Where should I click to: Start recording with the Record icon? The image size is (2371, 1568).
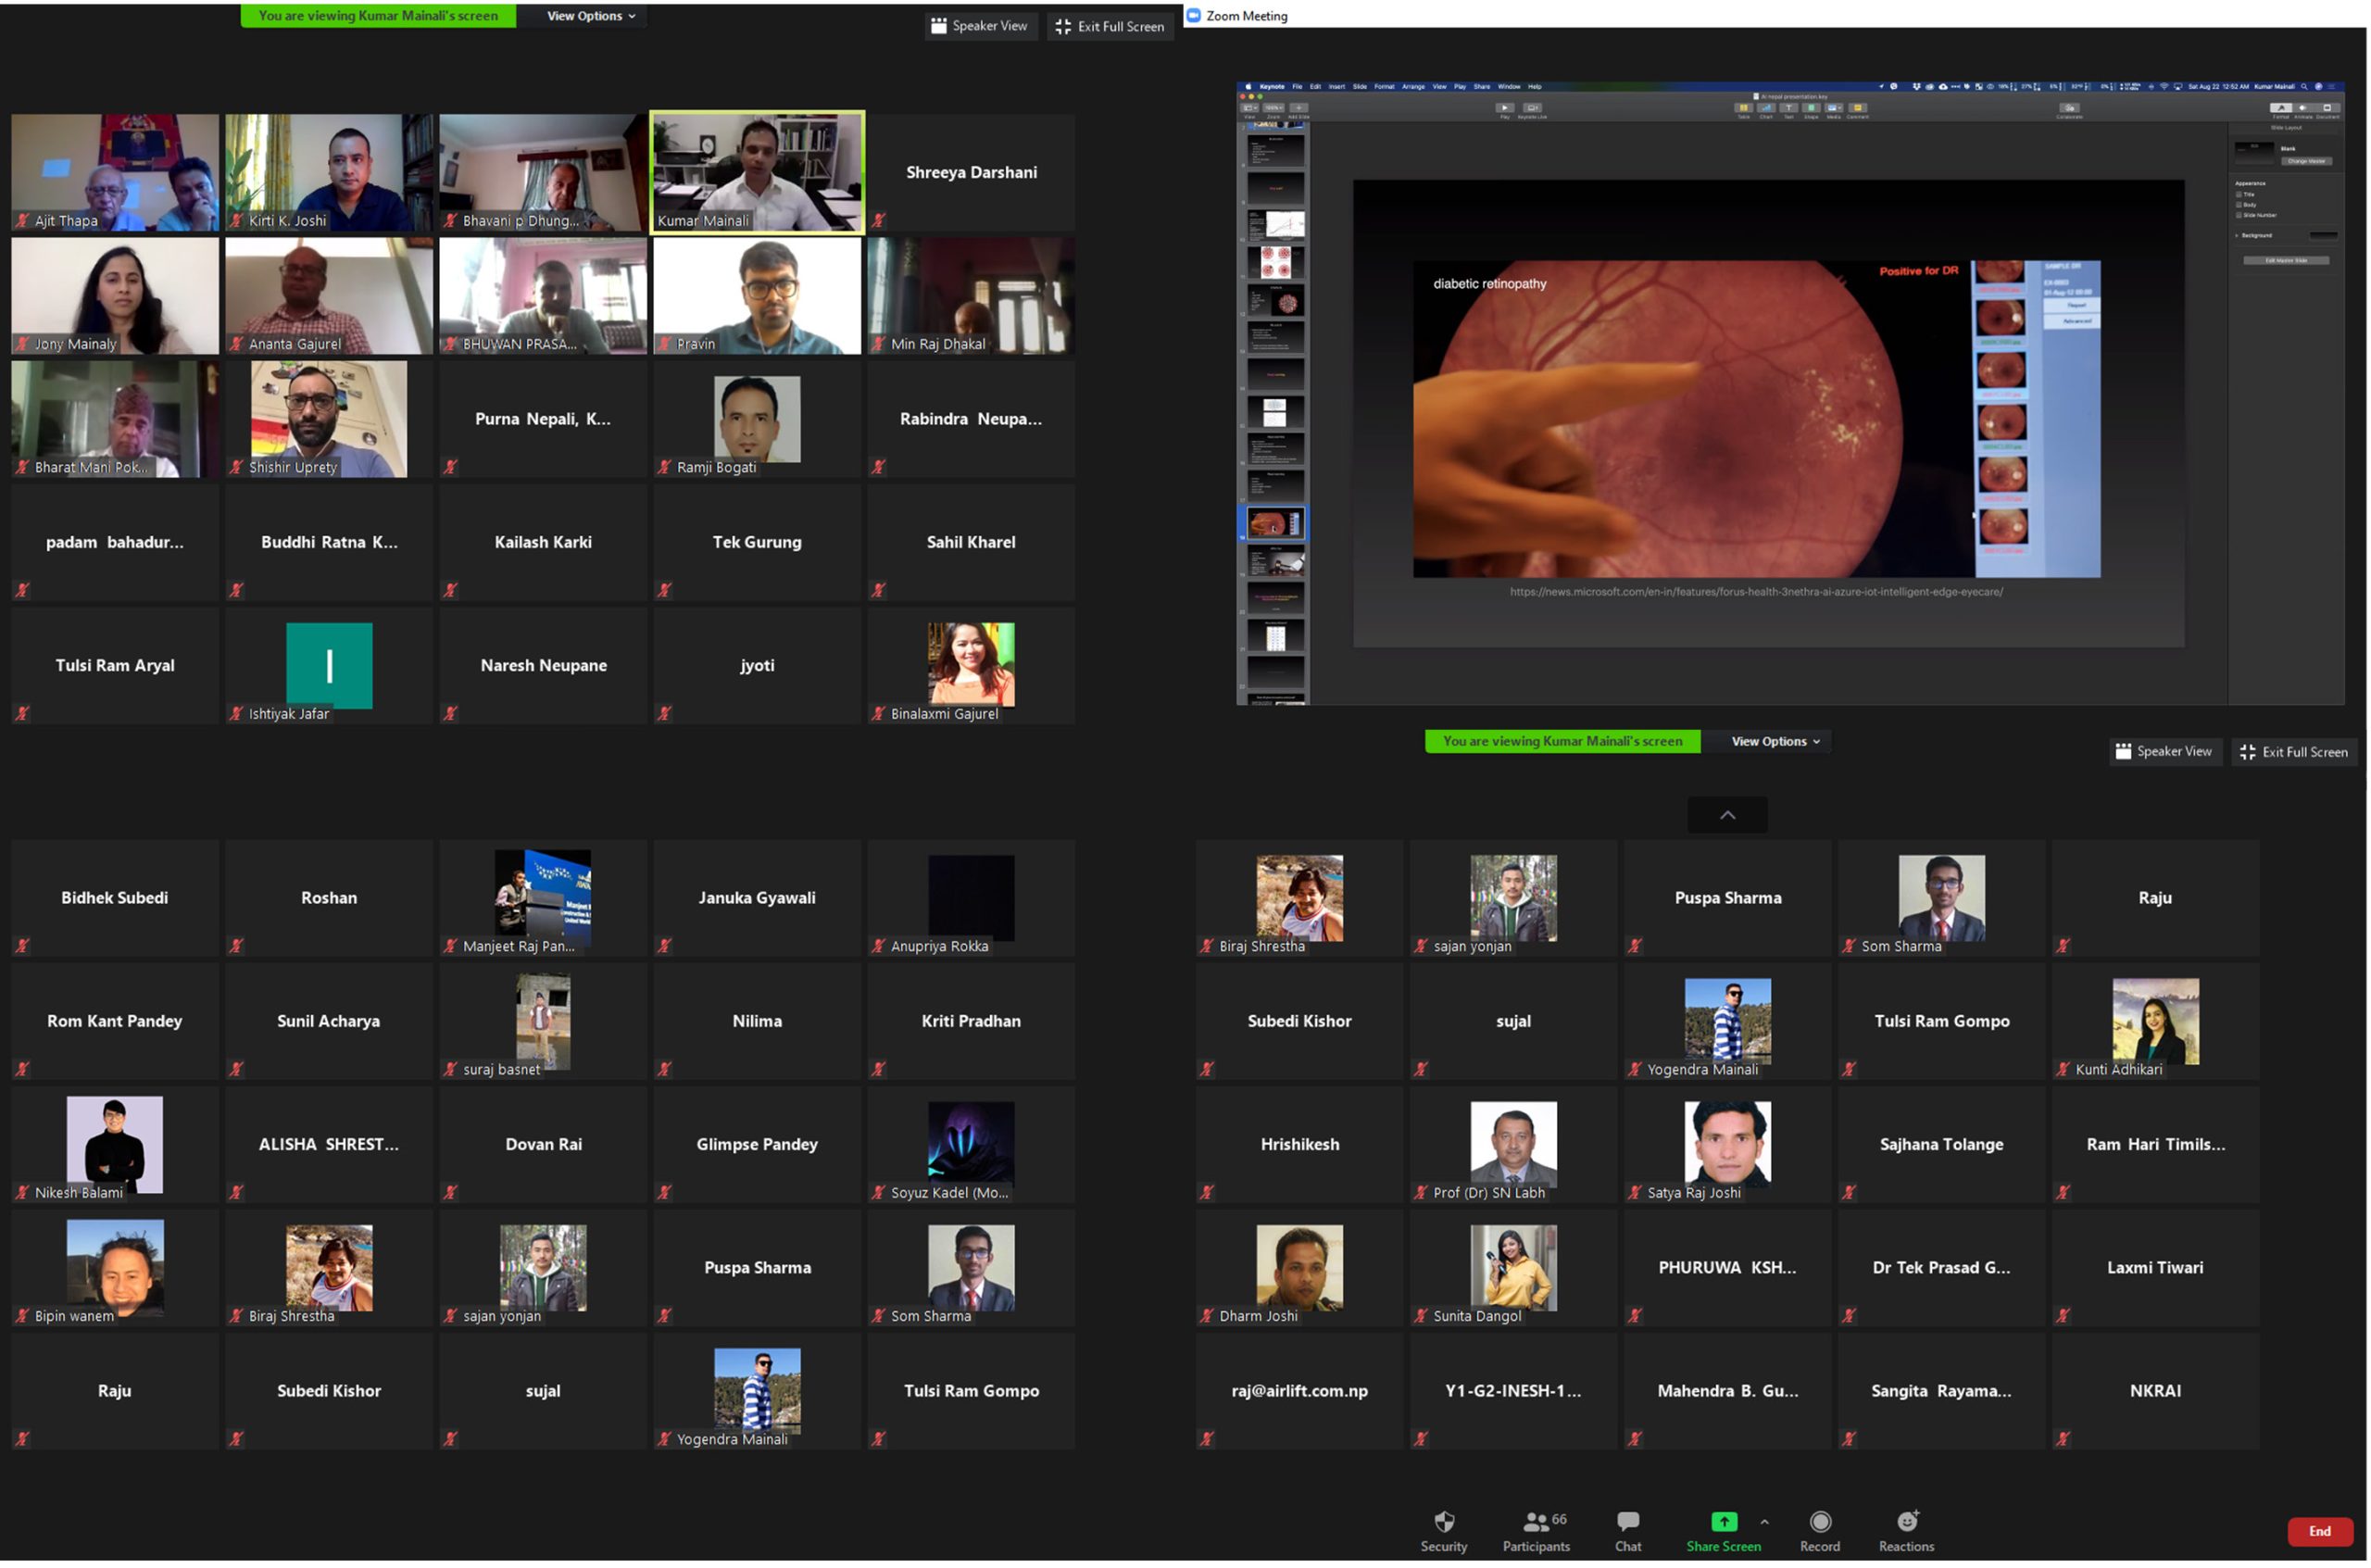click(x=1819, y=1522)
